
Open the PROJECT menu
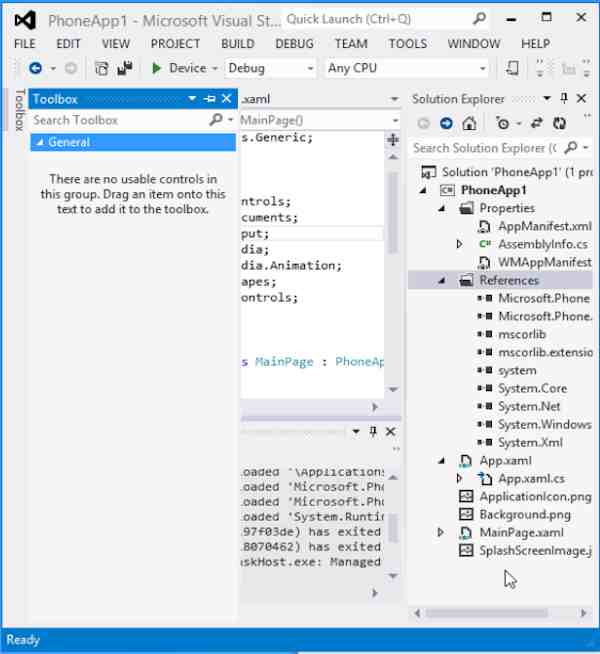tap(175, 43)
